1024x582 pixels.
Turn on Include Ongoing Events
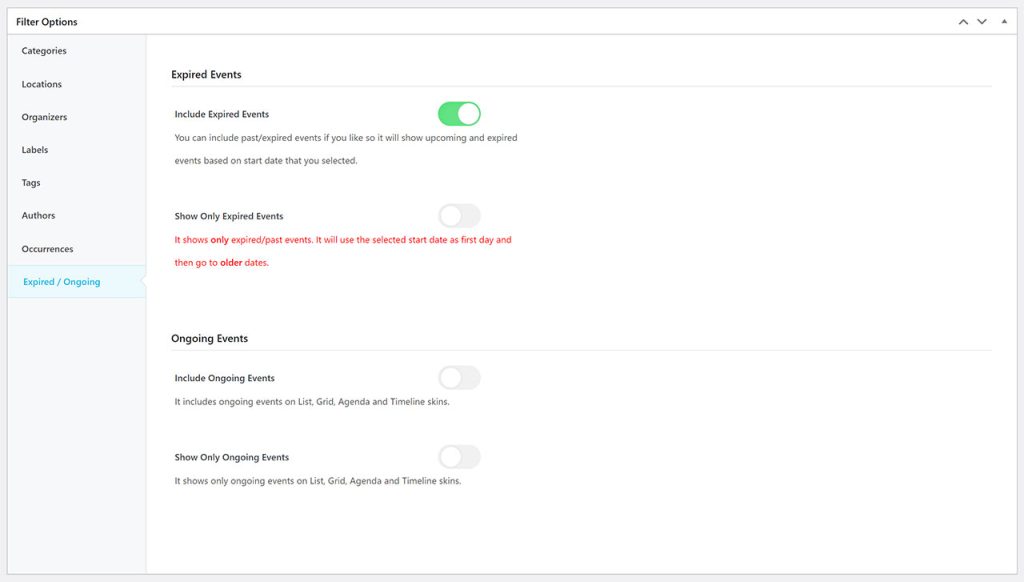point(459,377)
